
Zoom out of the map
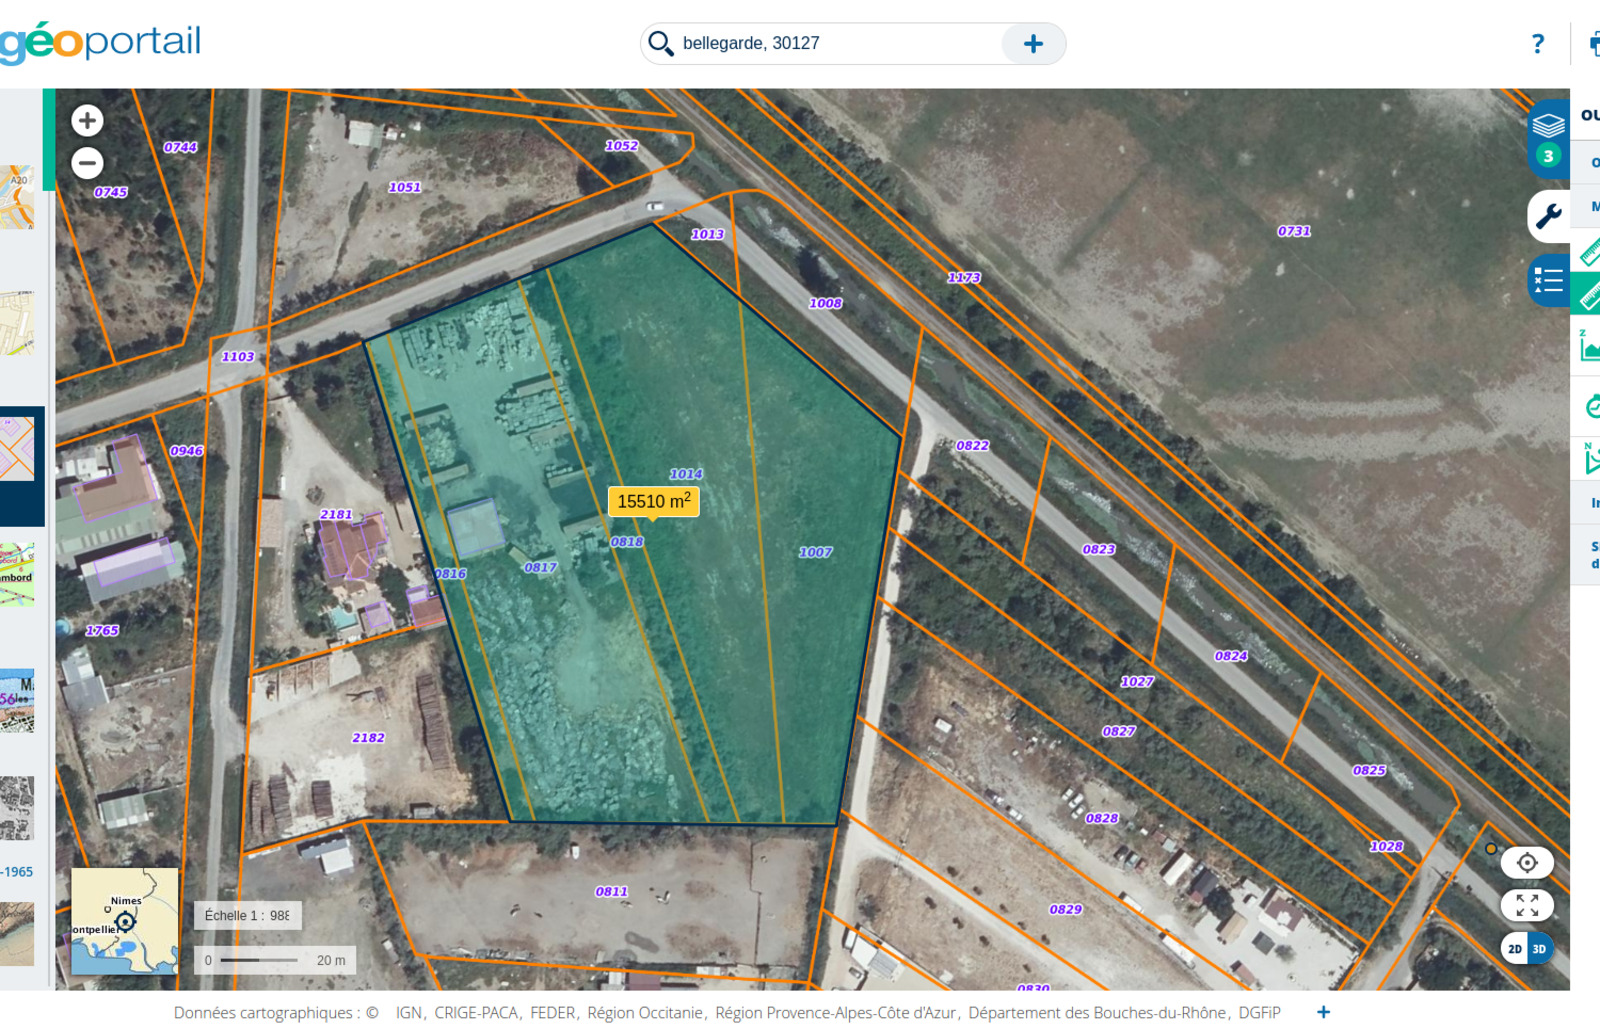point(87,163)
